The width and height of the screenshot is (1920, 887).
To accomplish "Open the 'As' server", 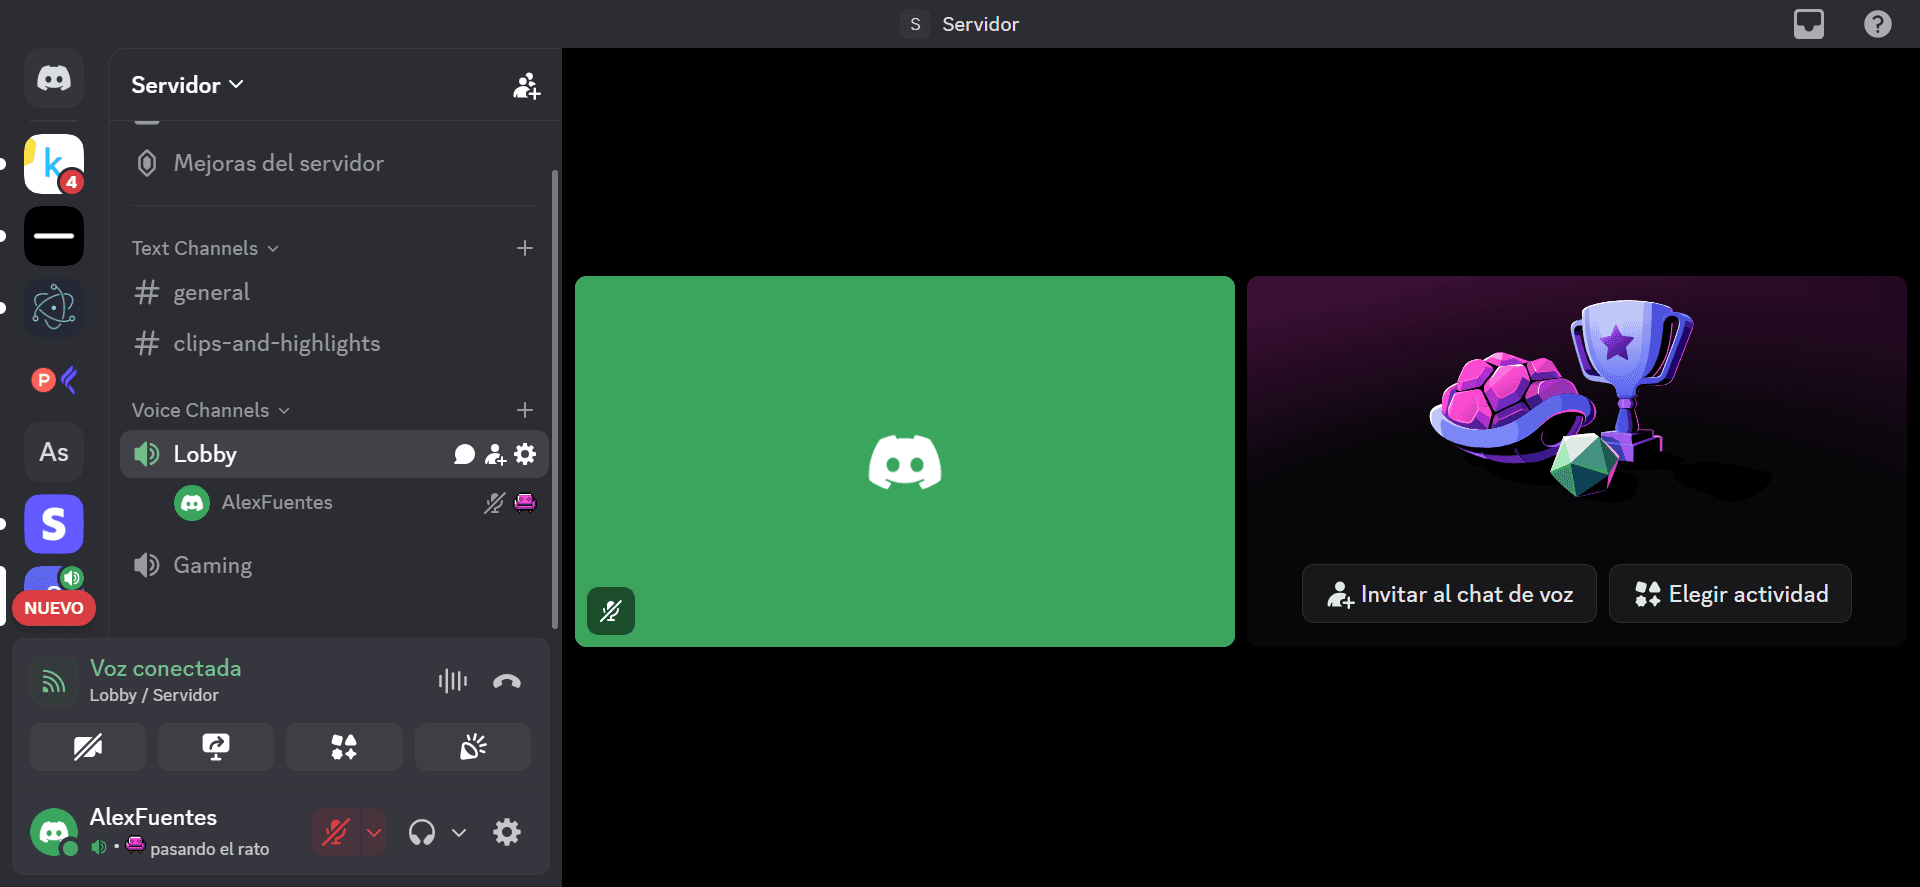I will point(54,452).
